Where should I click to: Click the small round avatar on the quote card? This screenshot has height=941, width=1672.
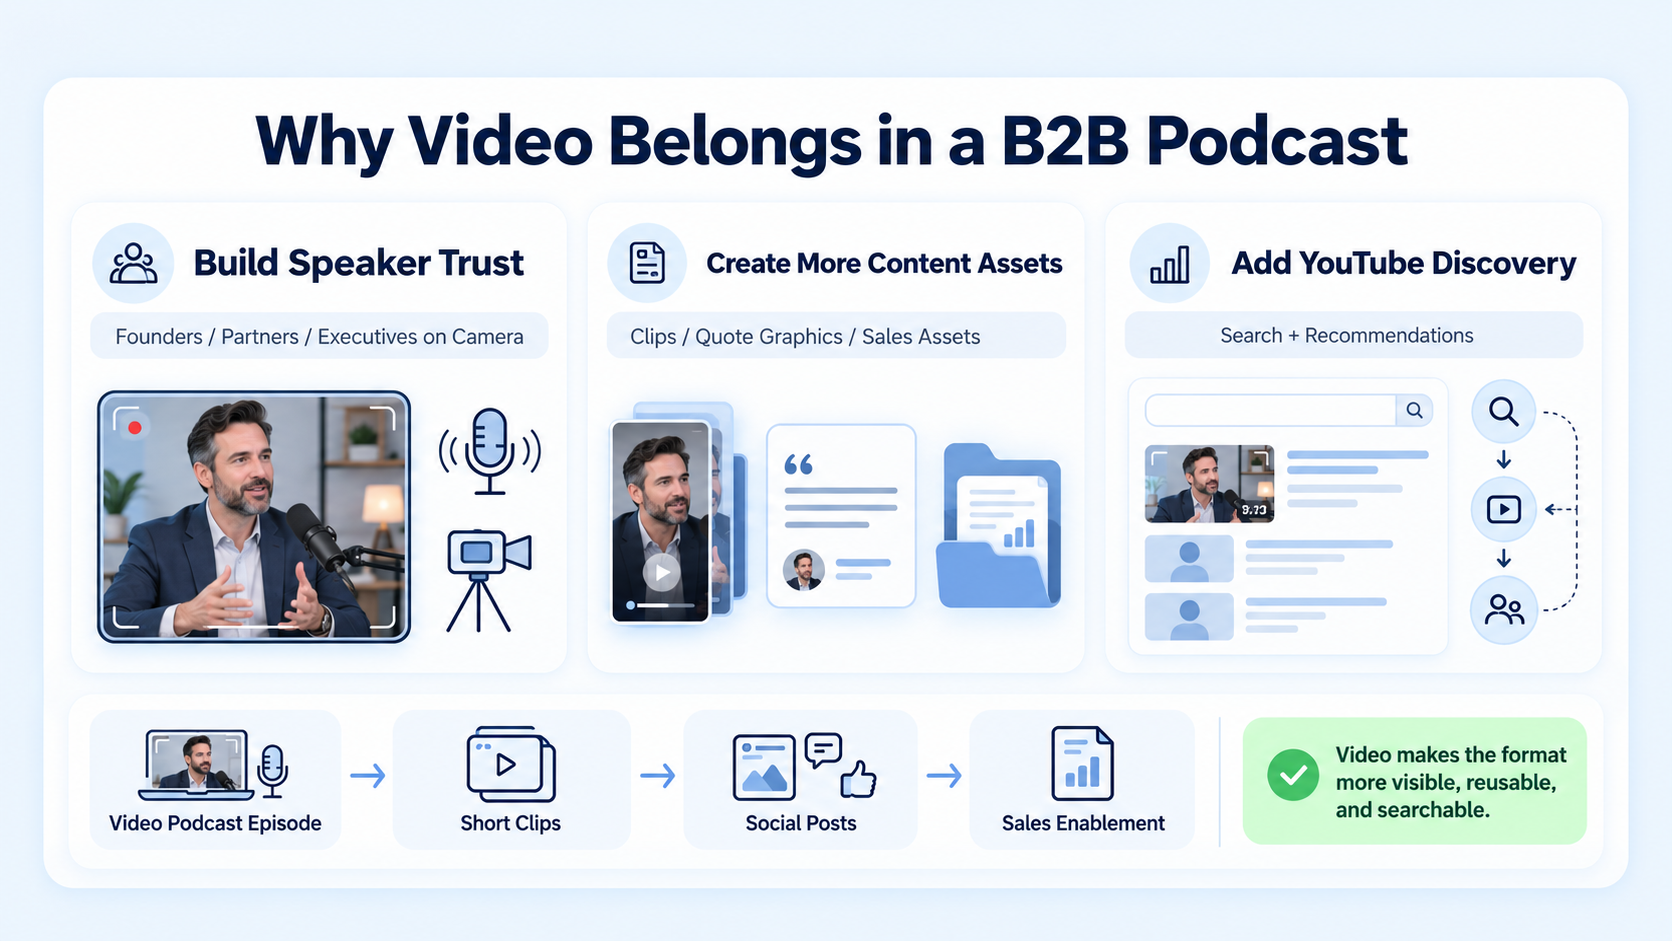click(803, 570)
